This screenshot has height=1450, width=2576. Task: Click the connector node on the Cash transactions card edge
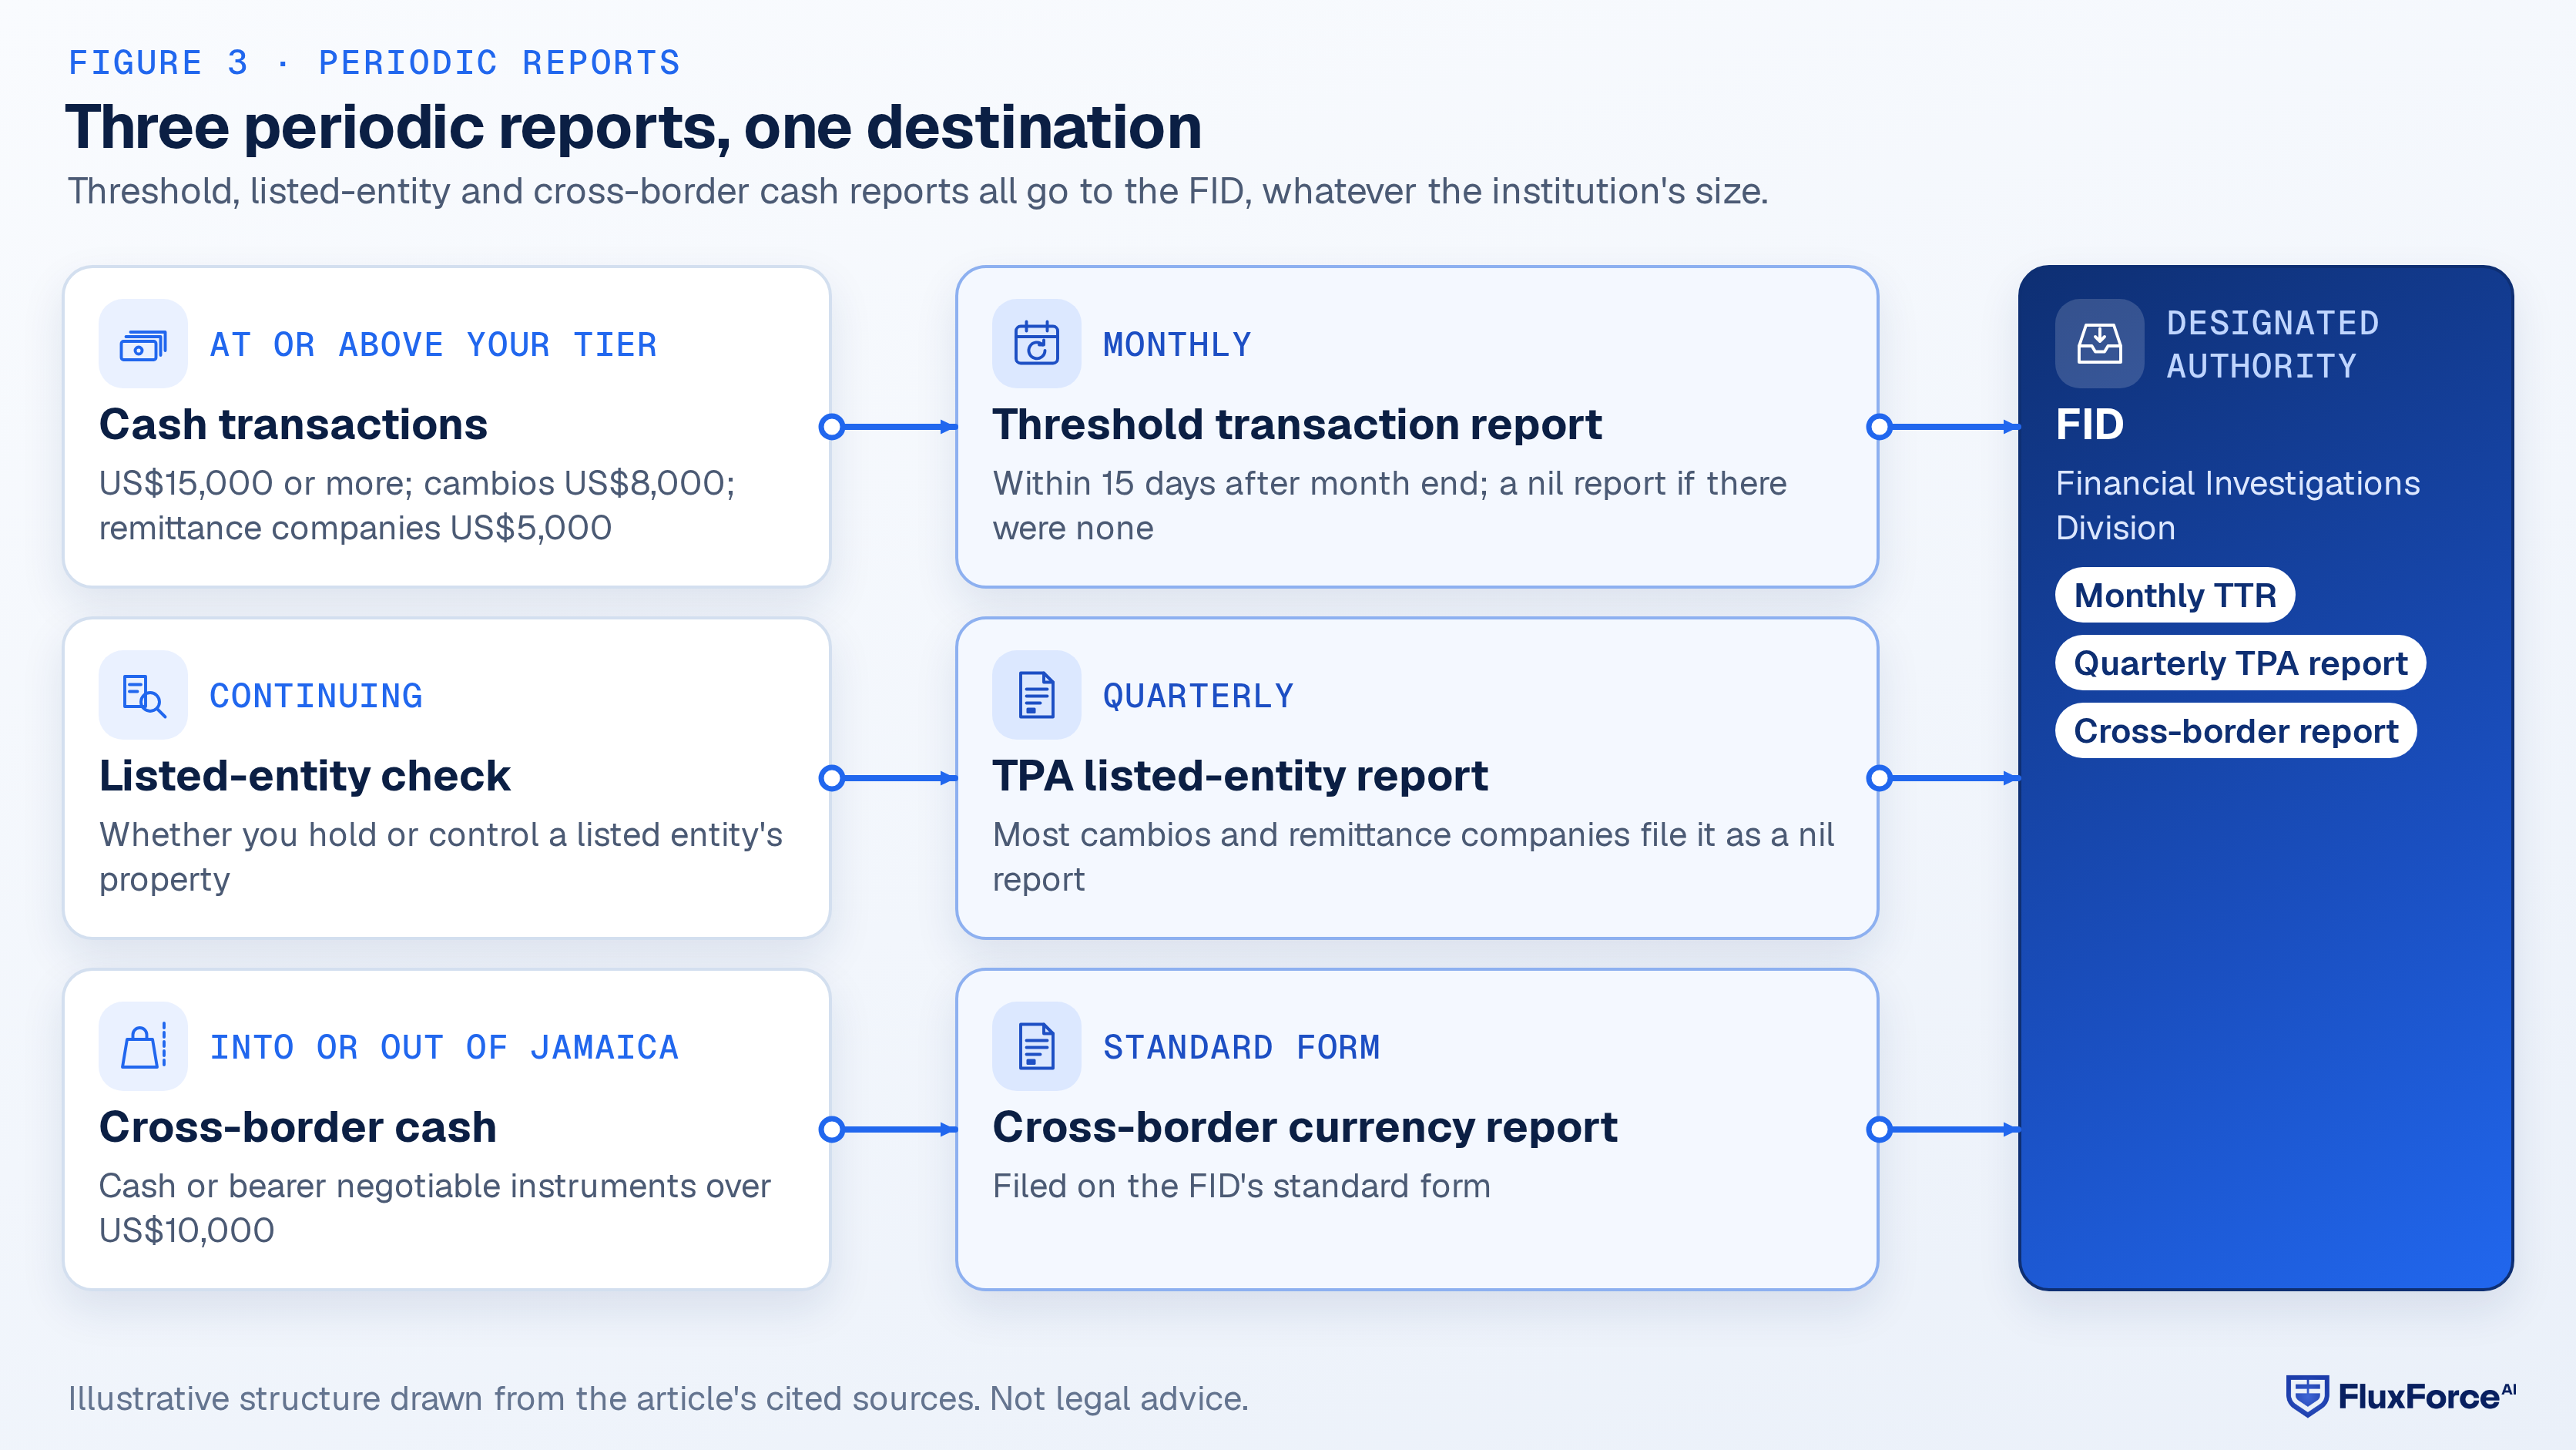831,427
